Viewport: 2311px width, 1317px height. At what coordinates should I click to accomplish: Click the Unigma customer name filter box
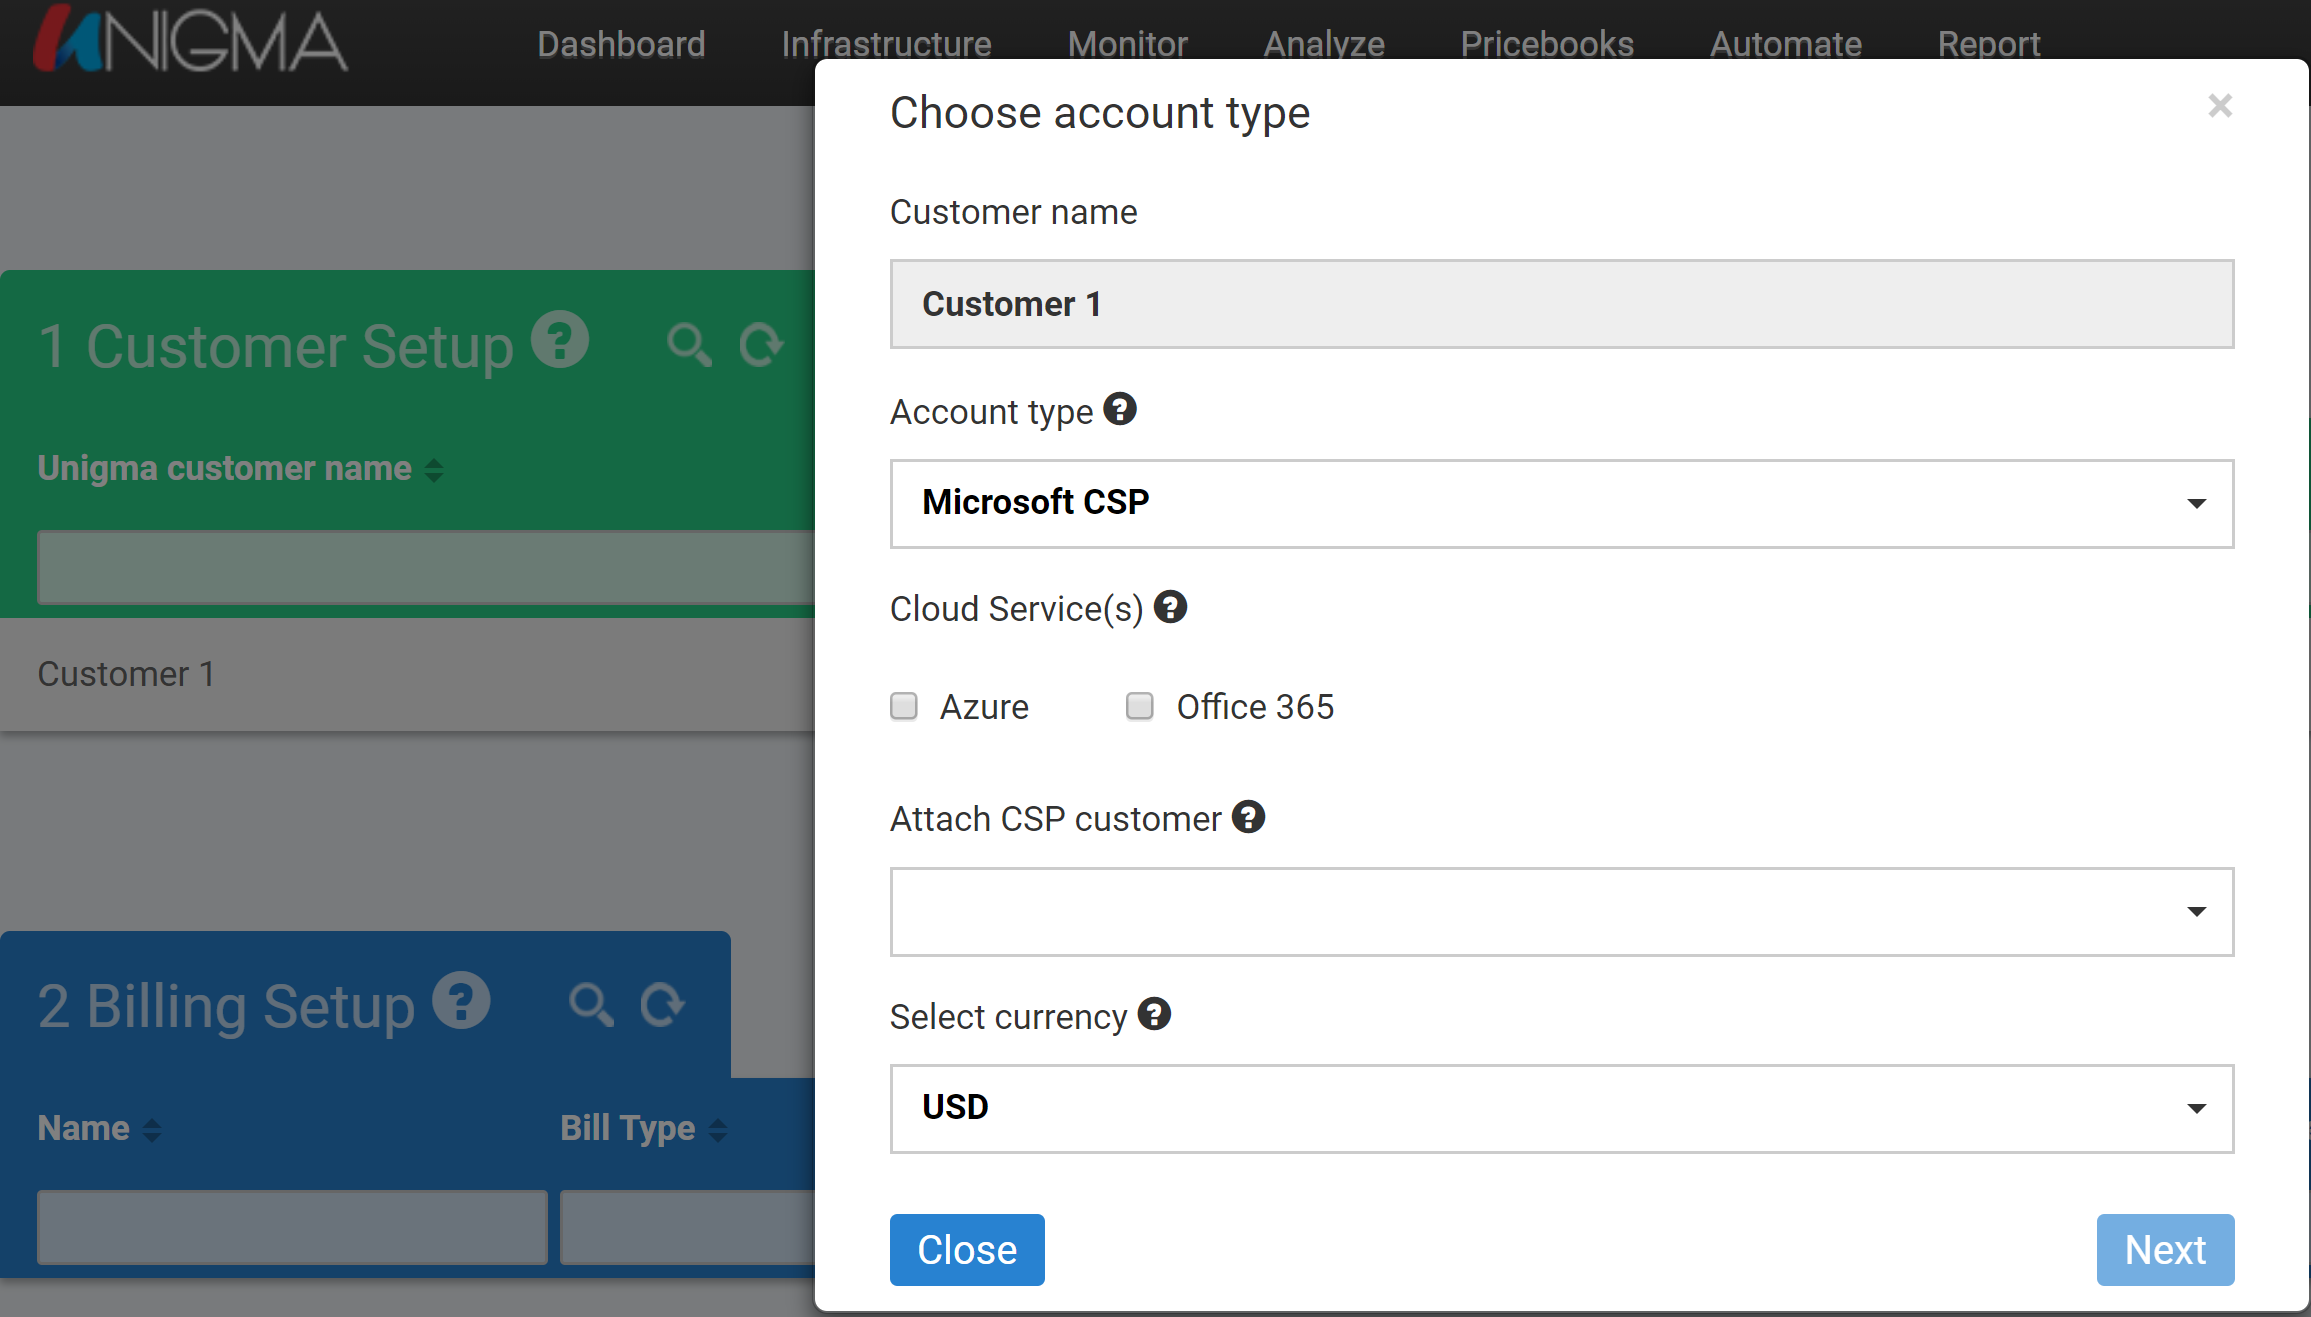point(426,567)
